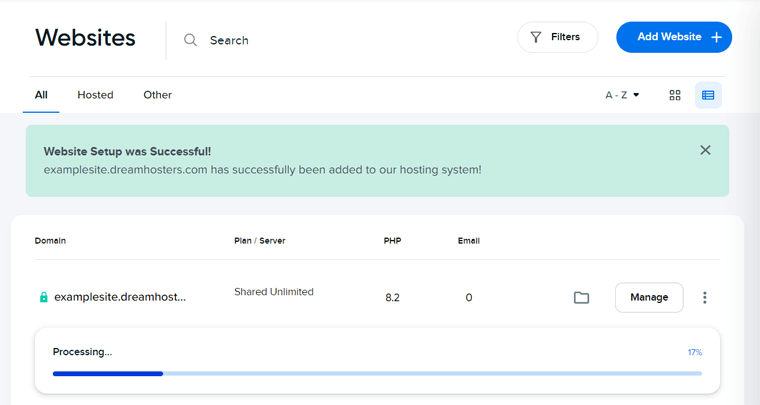Click the Add Website button

674,37
